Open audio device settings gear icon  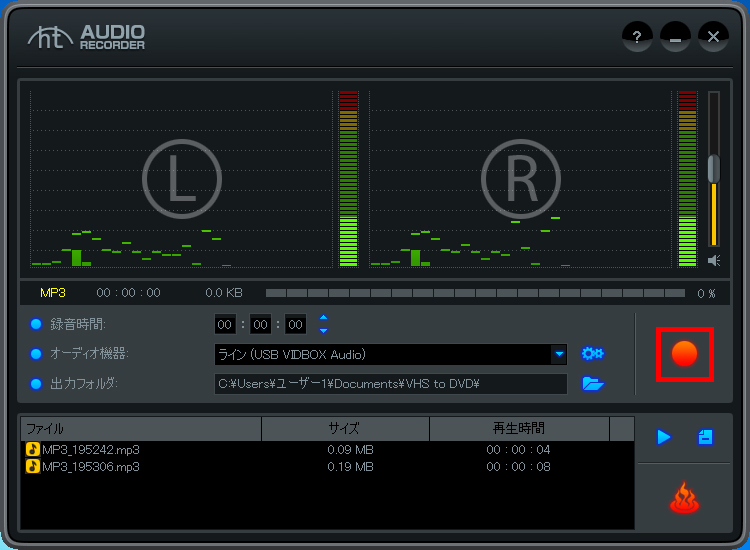(x=593, y=353)
